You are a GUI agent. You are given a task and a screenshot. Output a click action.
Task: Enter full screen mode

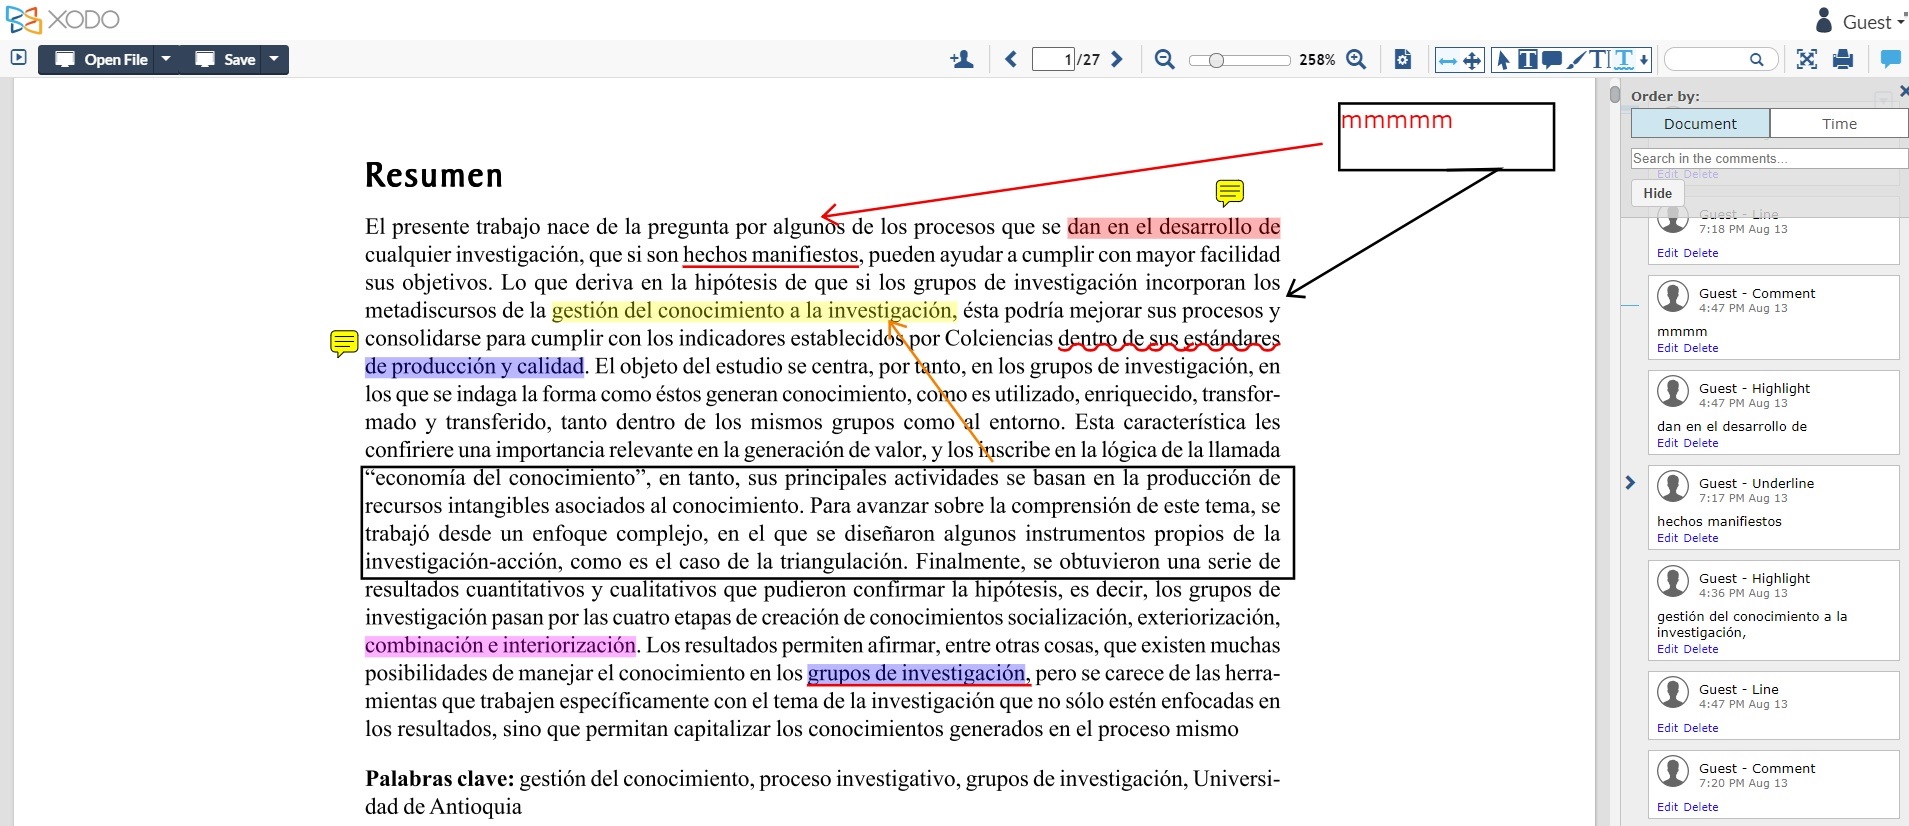click(1806, 60)
